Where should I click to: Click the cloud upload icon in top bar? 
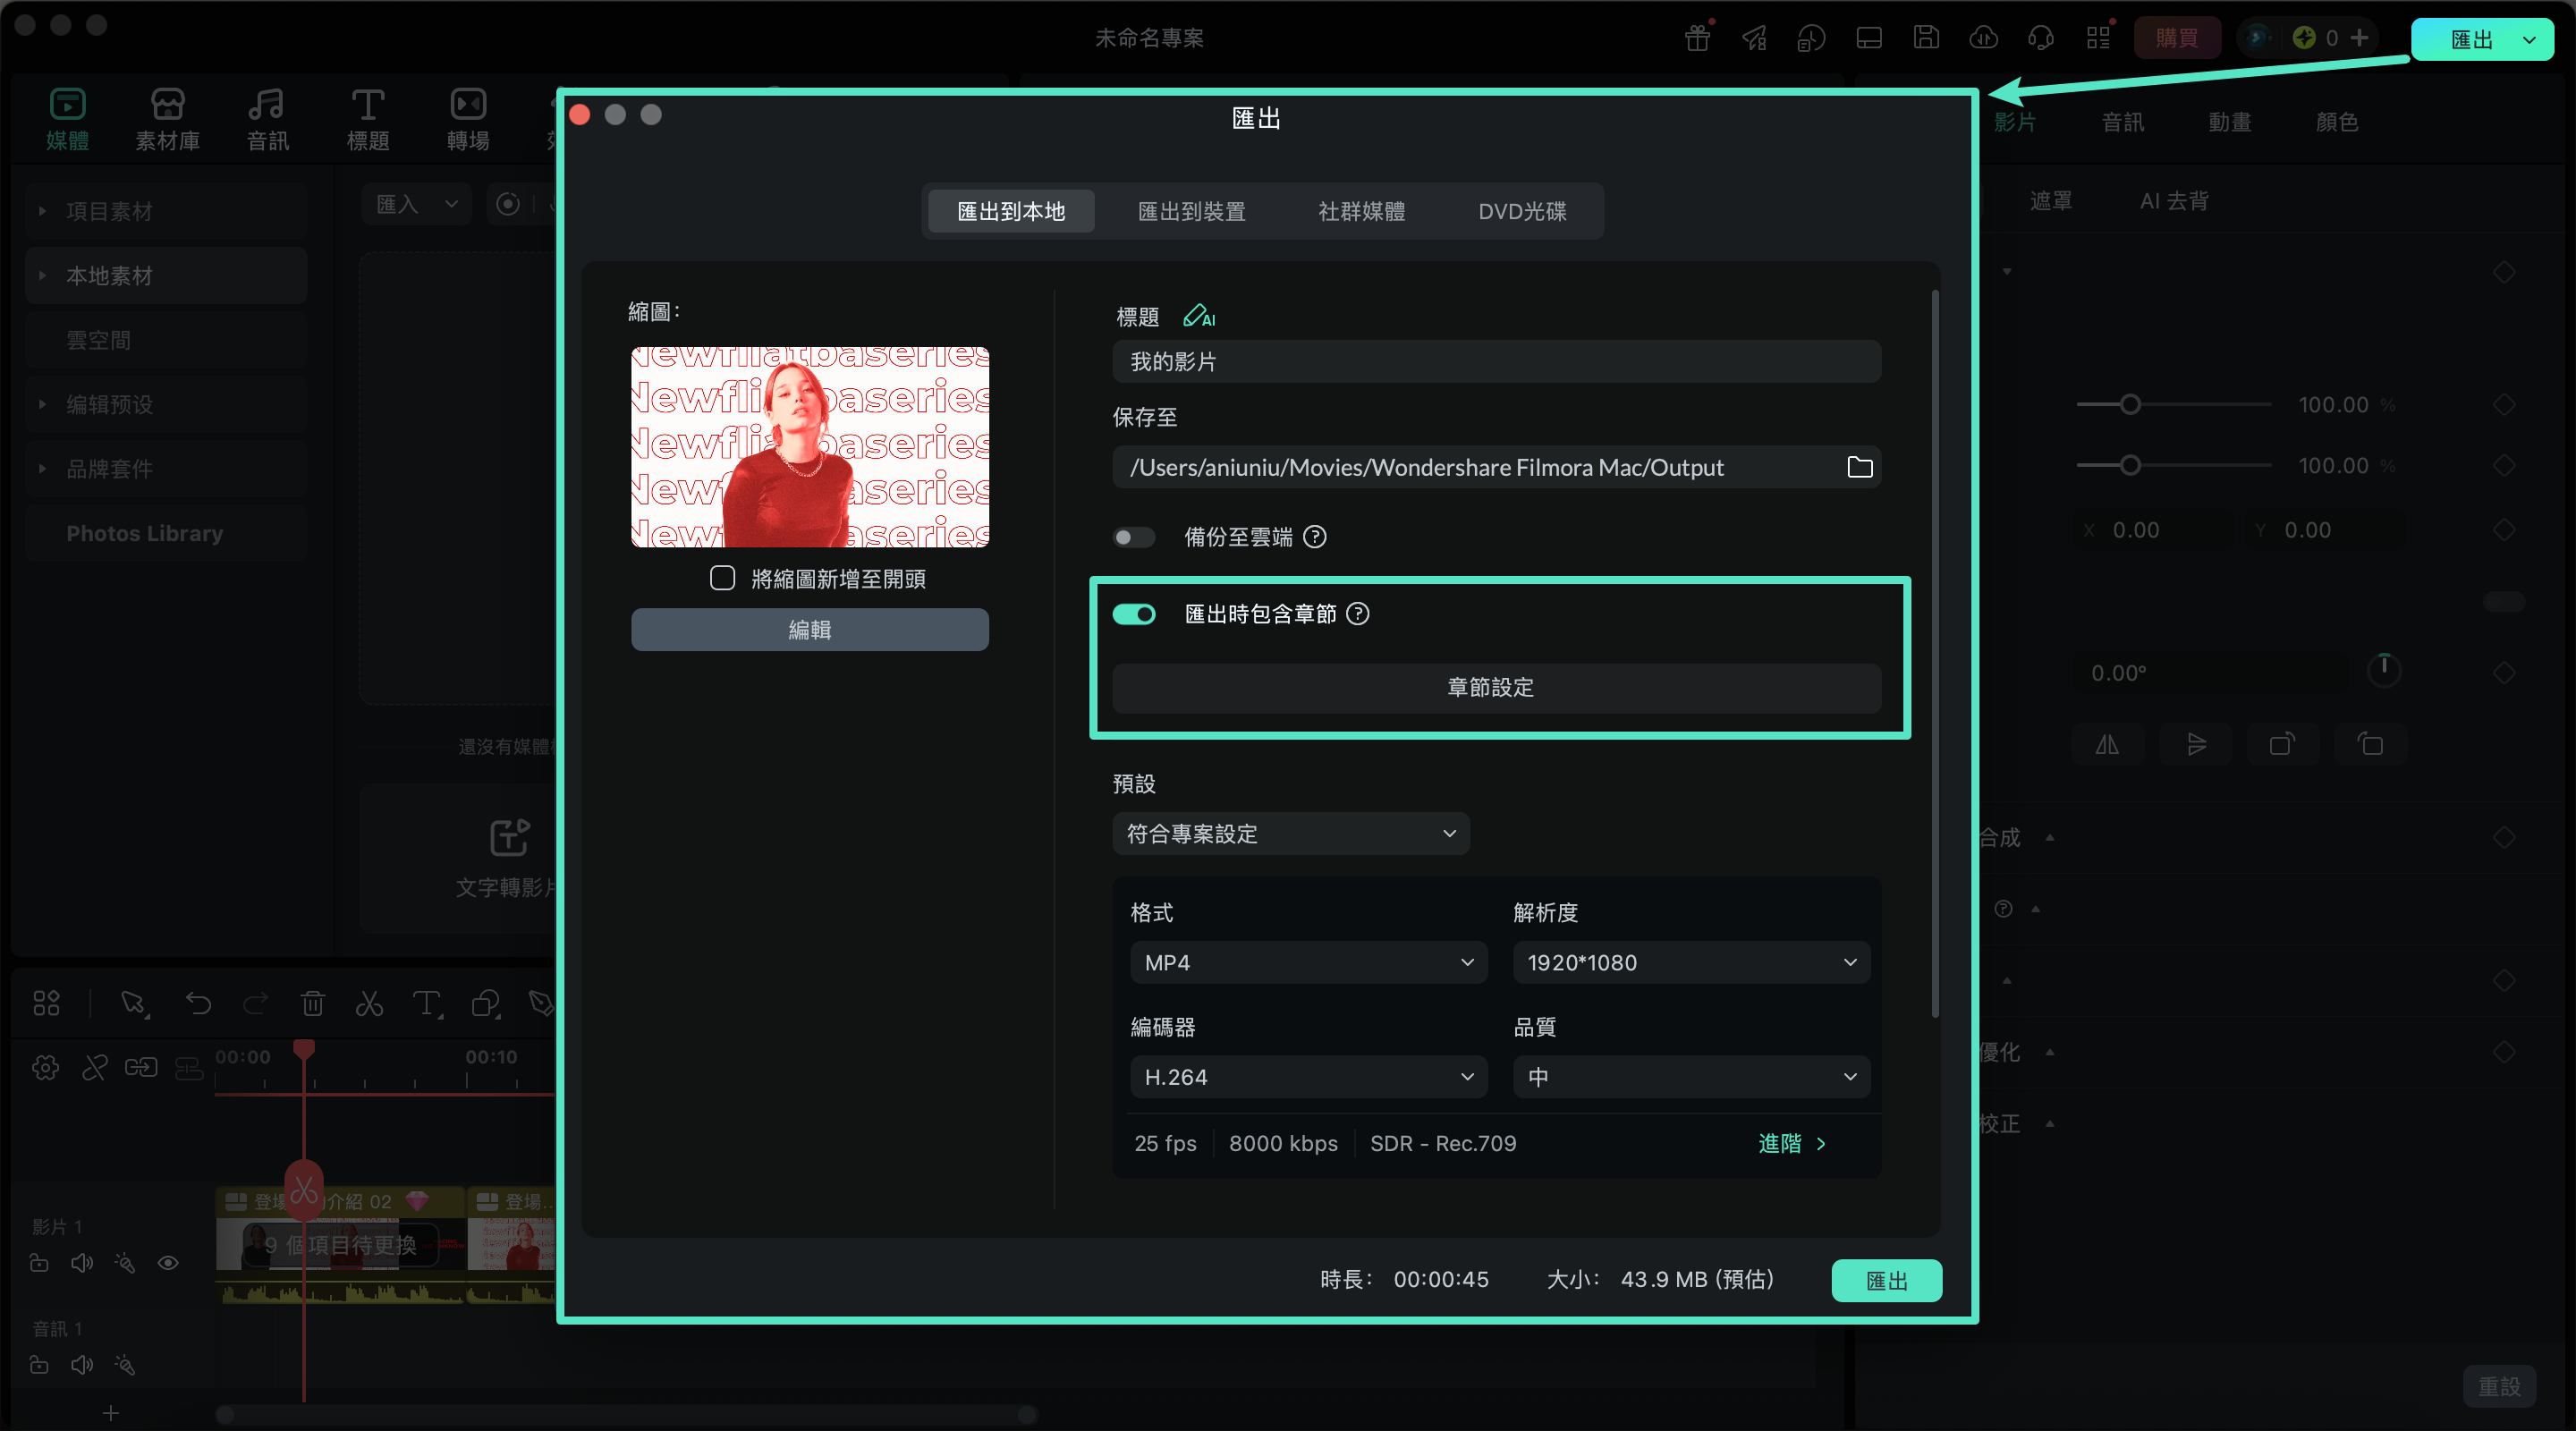(x=1983, y=38)
